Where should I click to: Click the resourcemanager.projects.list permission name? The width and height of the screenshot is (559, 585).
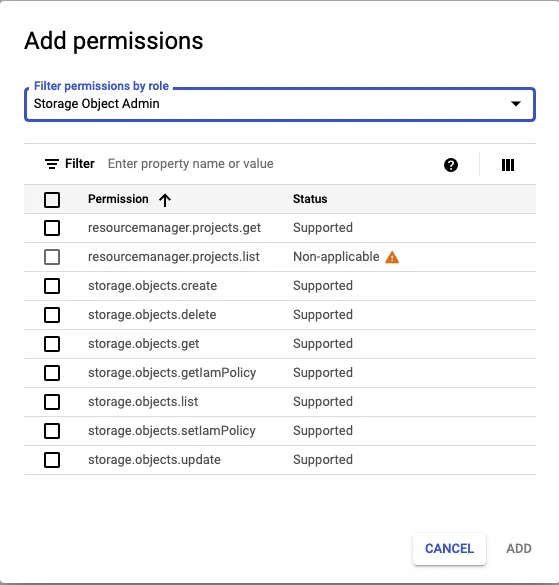(x=174, y=257)
